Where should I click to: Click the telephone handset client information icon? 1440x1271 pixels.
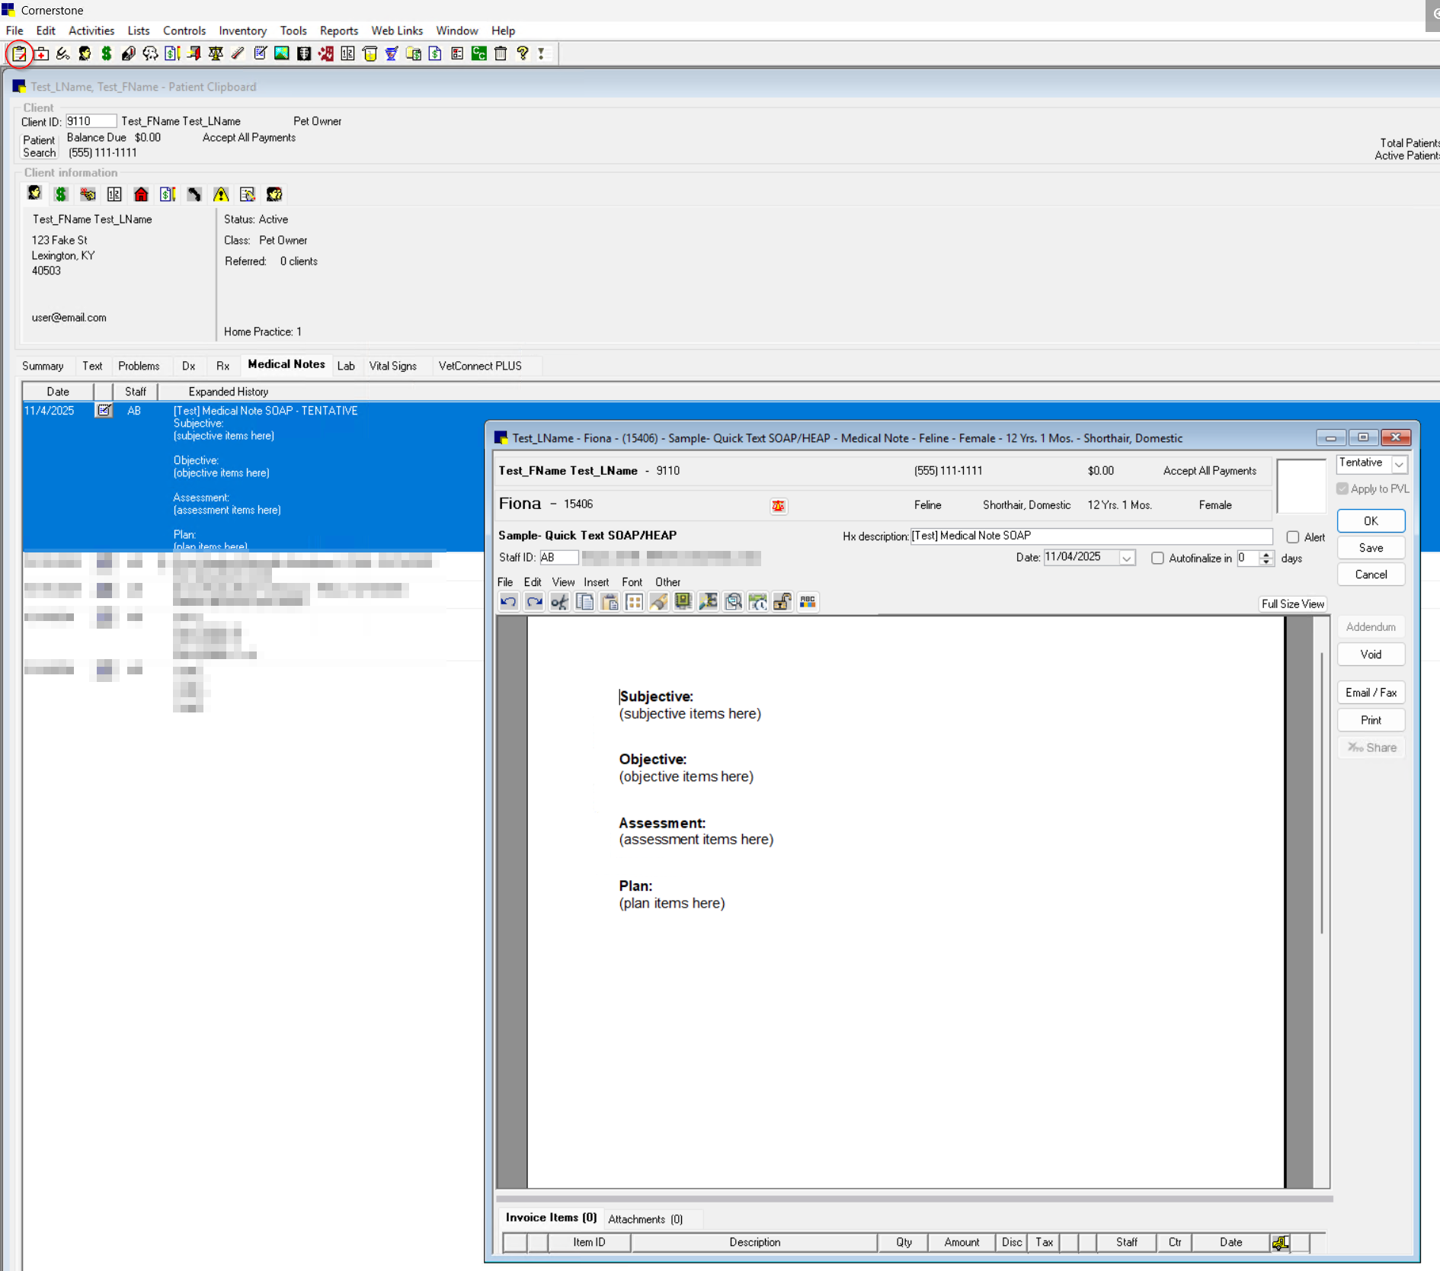pyautogui.click(x=194, y=194)
